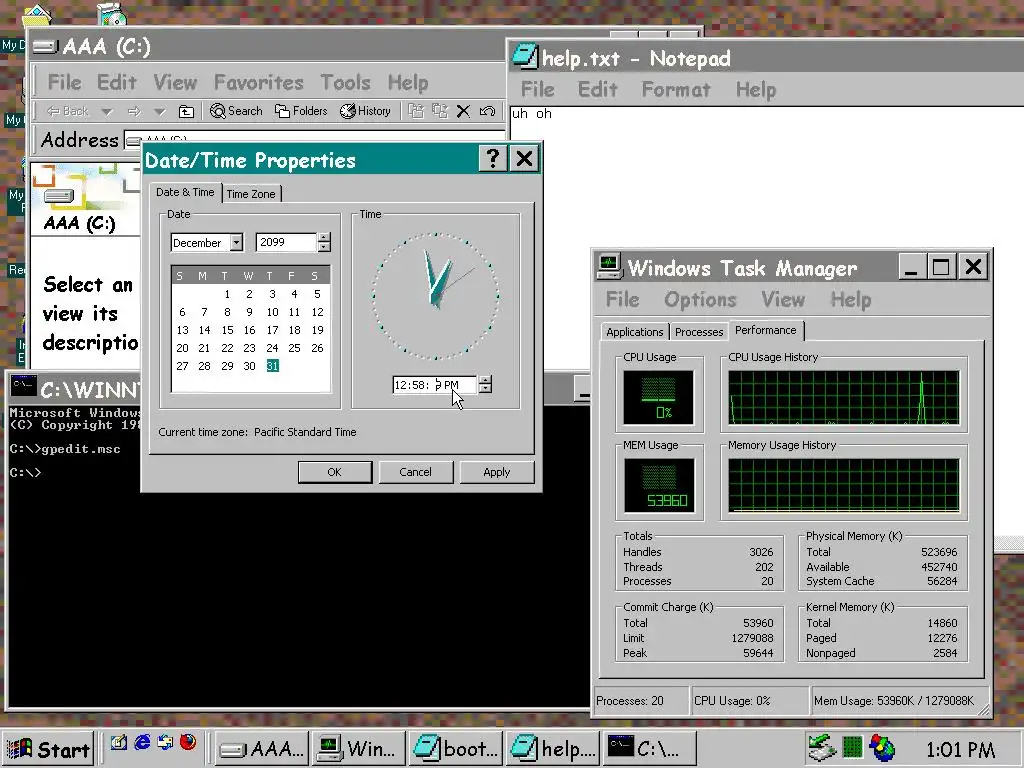Click the gpedit.msc line in command prompt
This screenshot has width=1024, height=768.
65,449
